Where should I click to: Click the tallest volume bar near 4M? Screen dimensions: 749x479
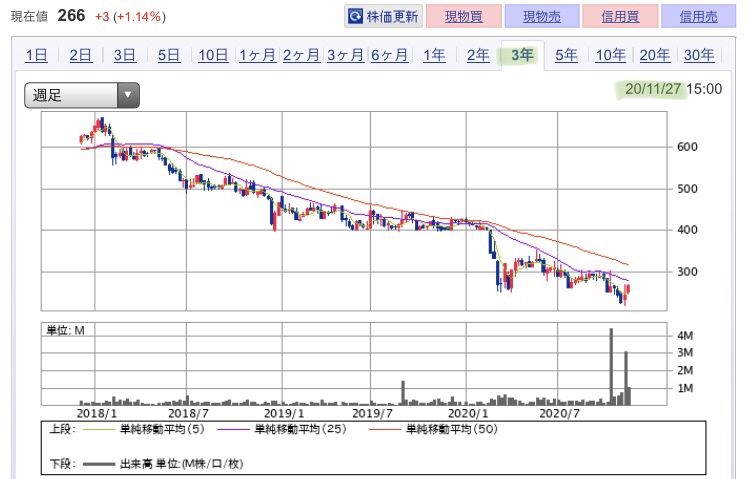pos(611,366)
